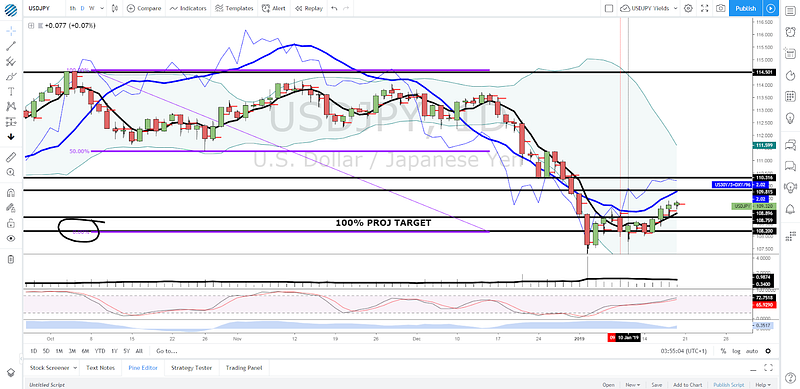Select the daily D interval

[83, 8]
